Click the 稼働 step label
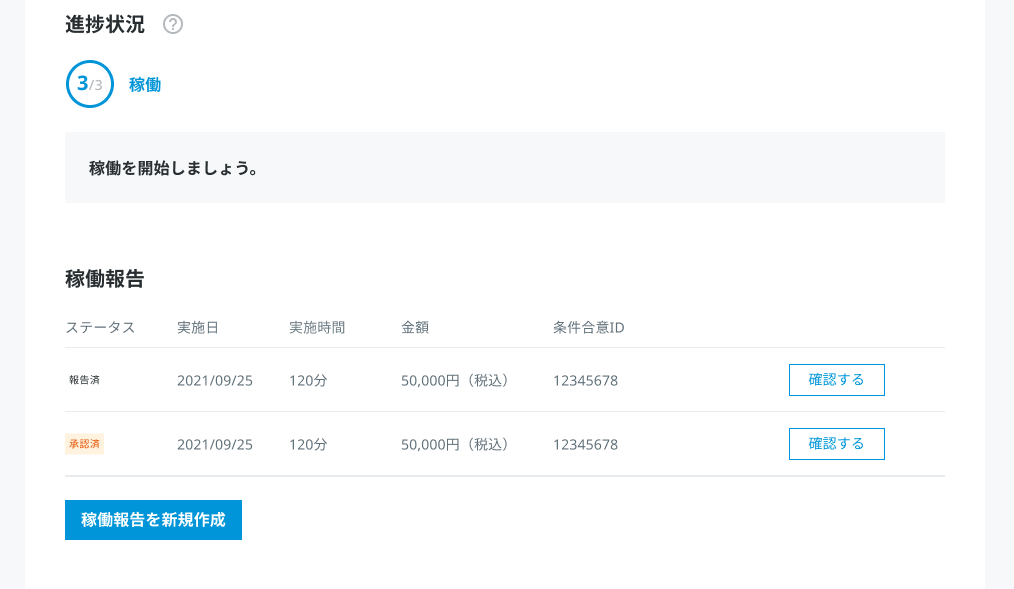 (145, 85)
